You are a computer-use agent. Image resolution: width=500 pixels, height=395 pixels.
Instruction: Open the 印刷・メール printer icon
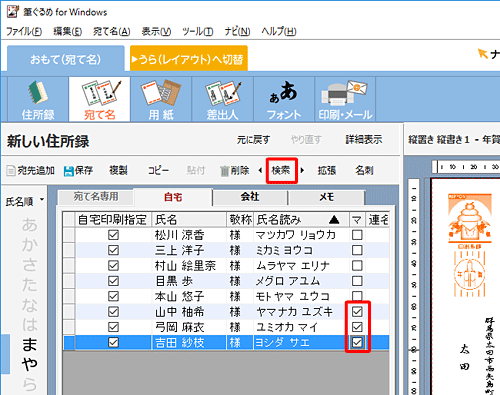[x=345, y=99]
